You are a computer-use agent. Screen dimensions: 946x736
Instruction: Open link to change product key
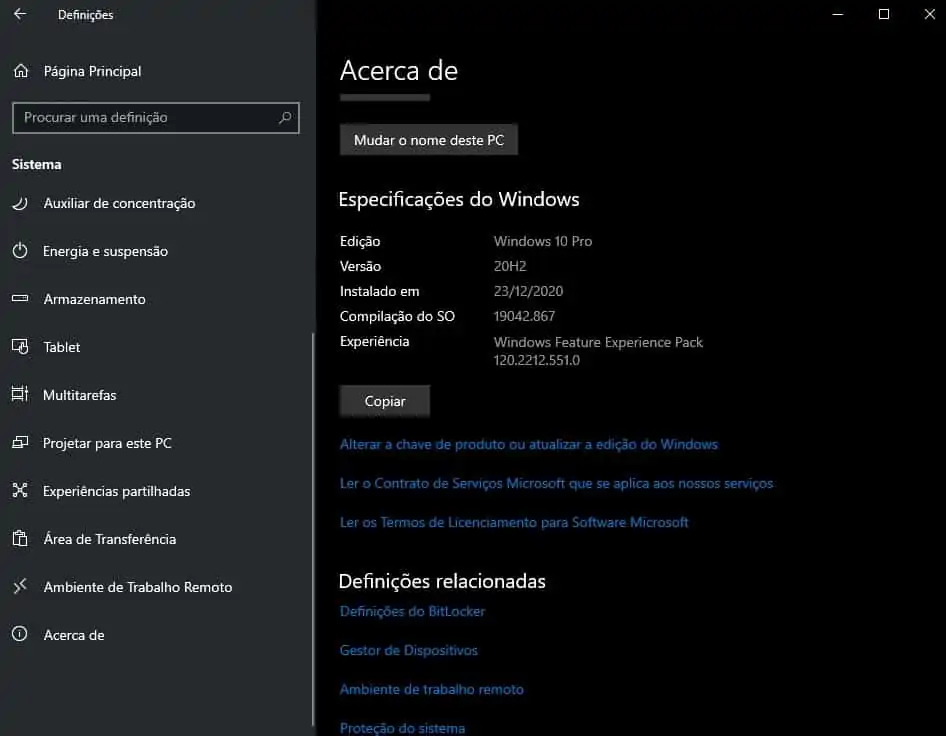528,444
